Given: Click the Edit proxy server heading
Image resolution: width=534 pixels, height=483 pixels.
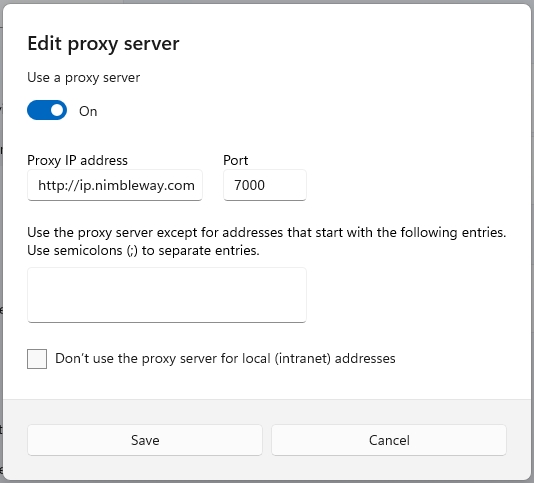Looking at the screenshot, I should pyautogui.click(x=103, y=44).
